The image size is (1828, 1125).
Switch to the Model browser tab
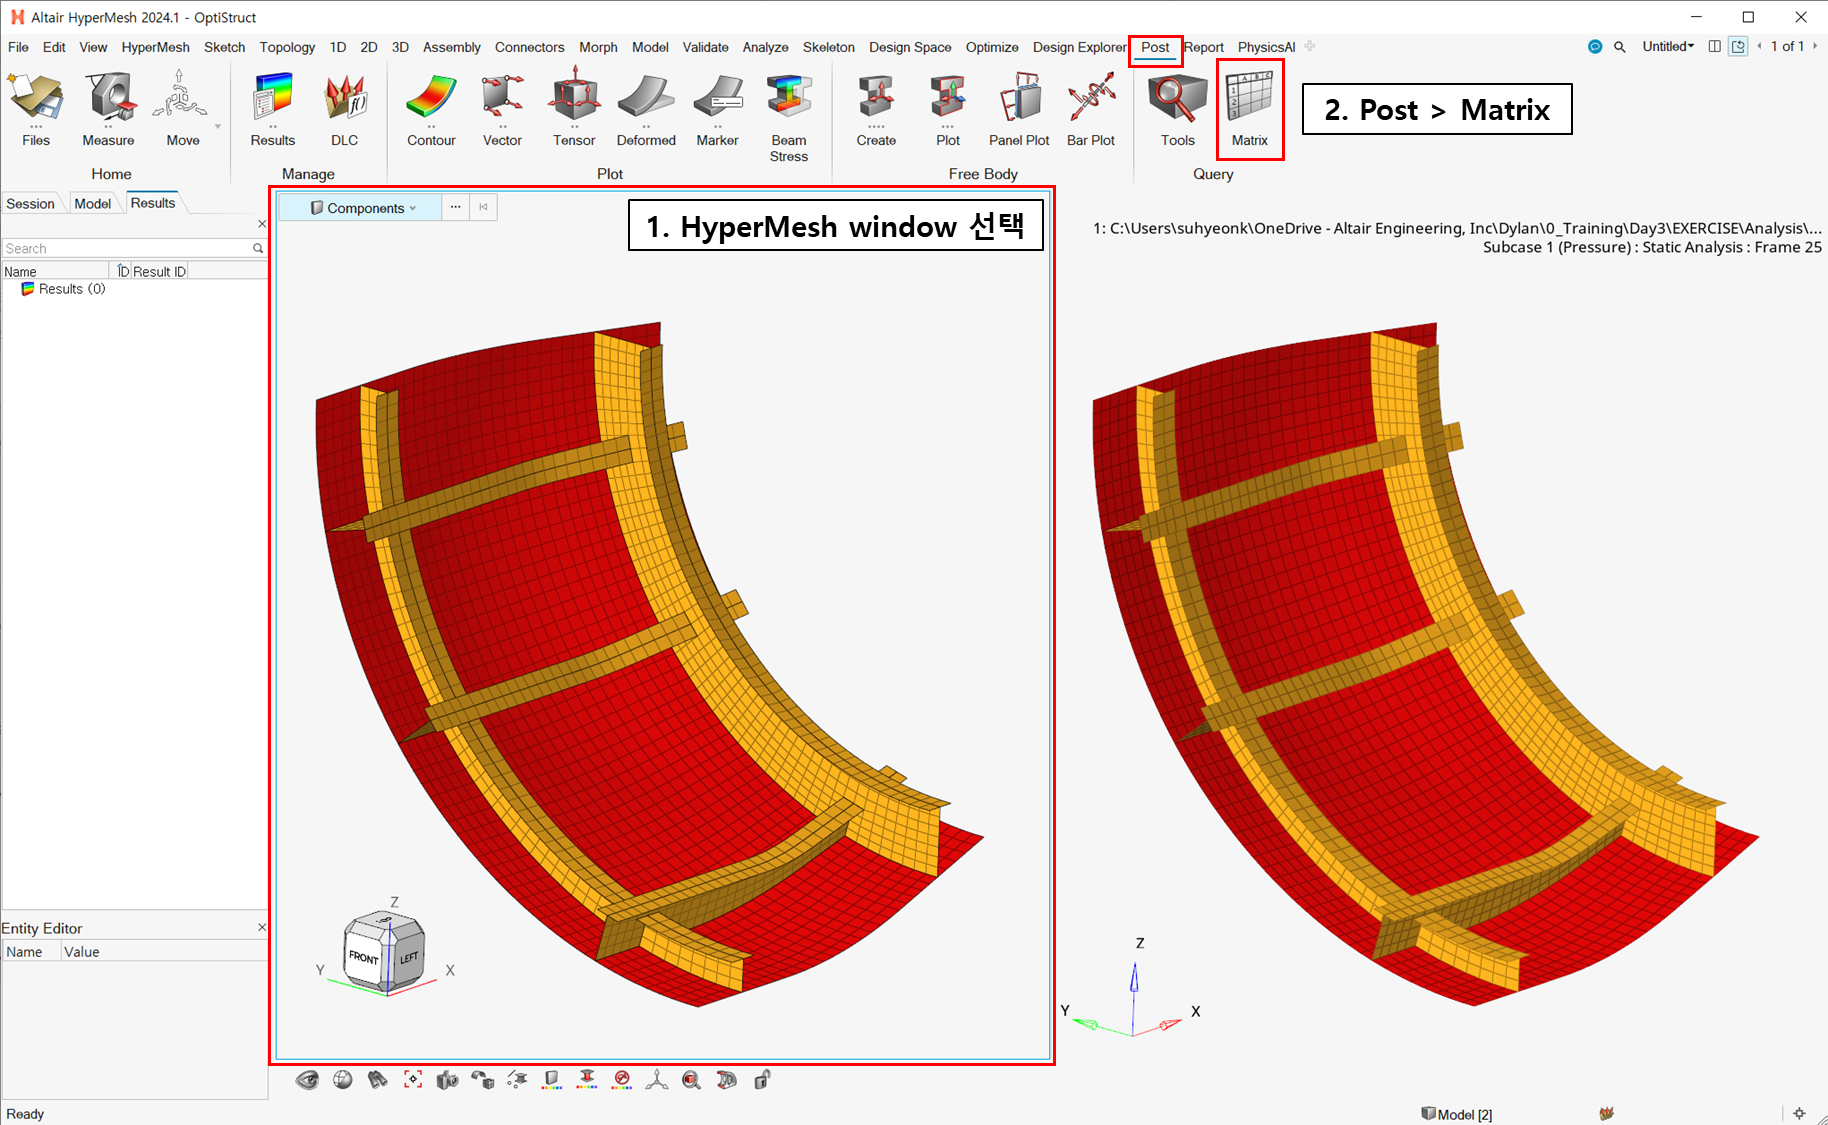pyautogui.click(x=92, y=204)
